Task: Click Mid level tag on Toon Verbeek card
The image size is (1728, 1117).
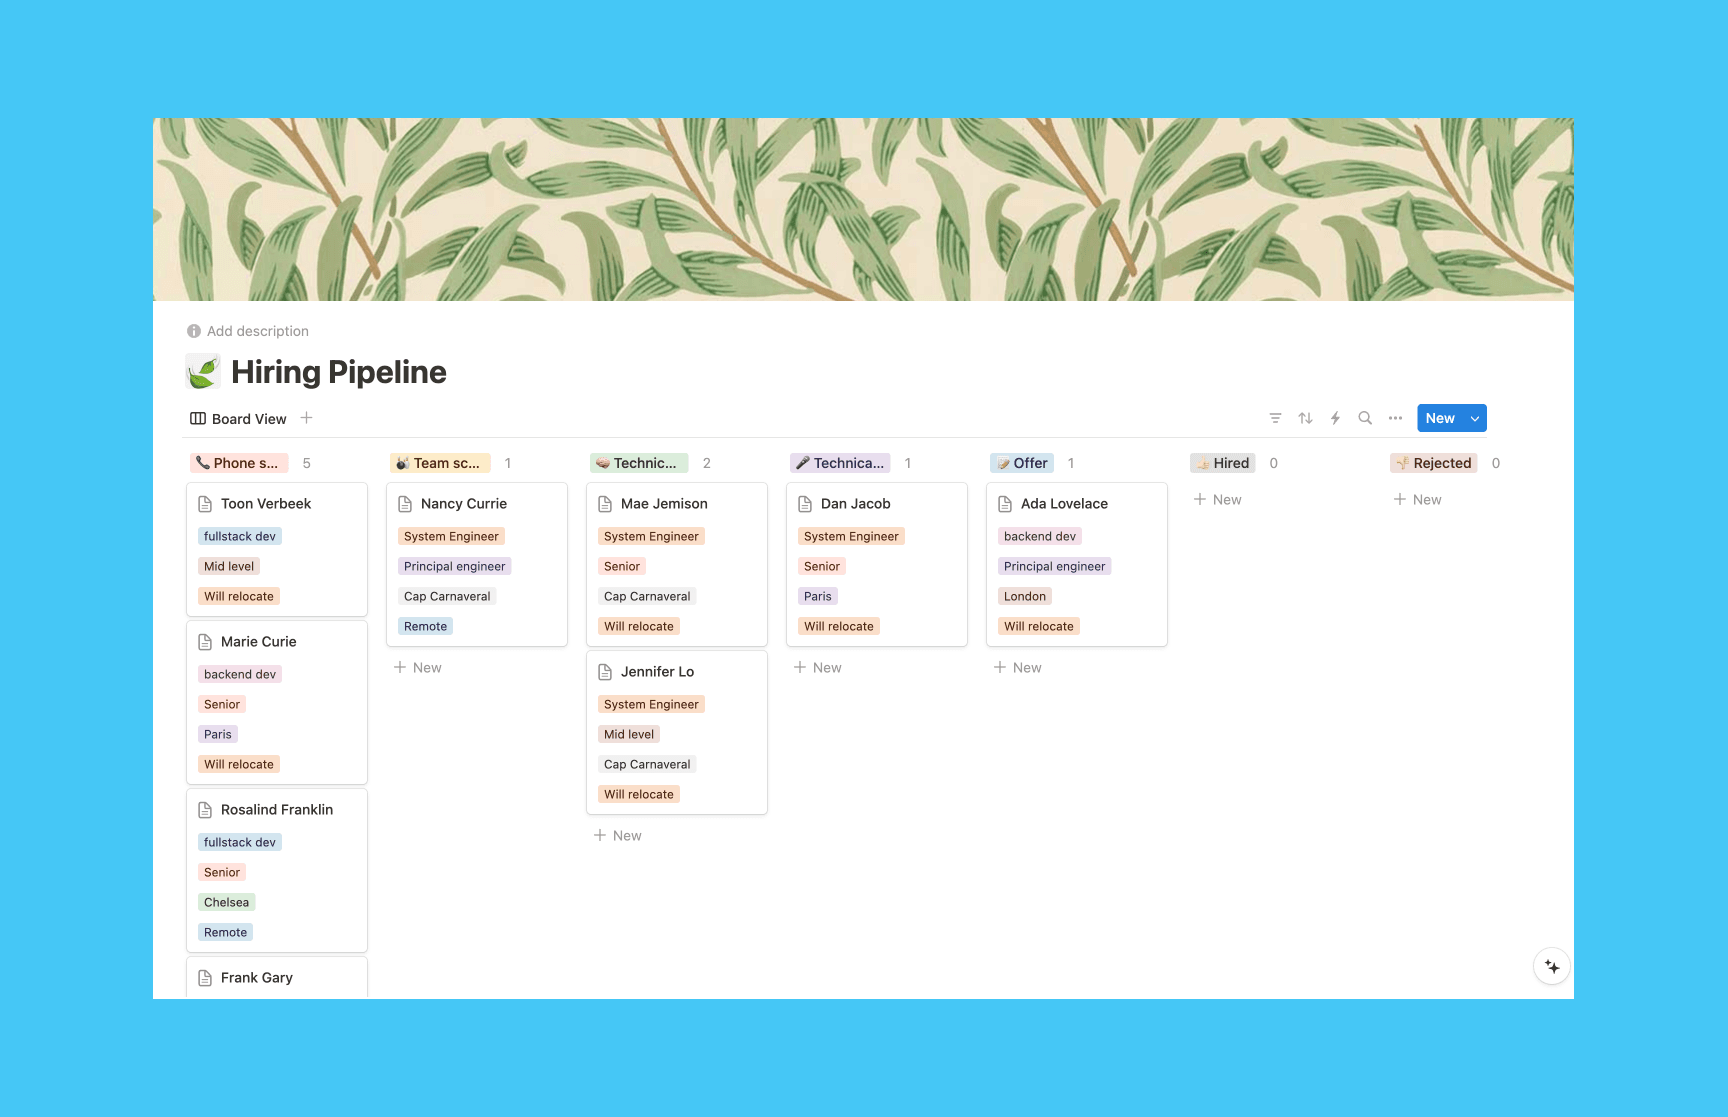Action: [x=229, y=566]
